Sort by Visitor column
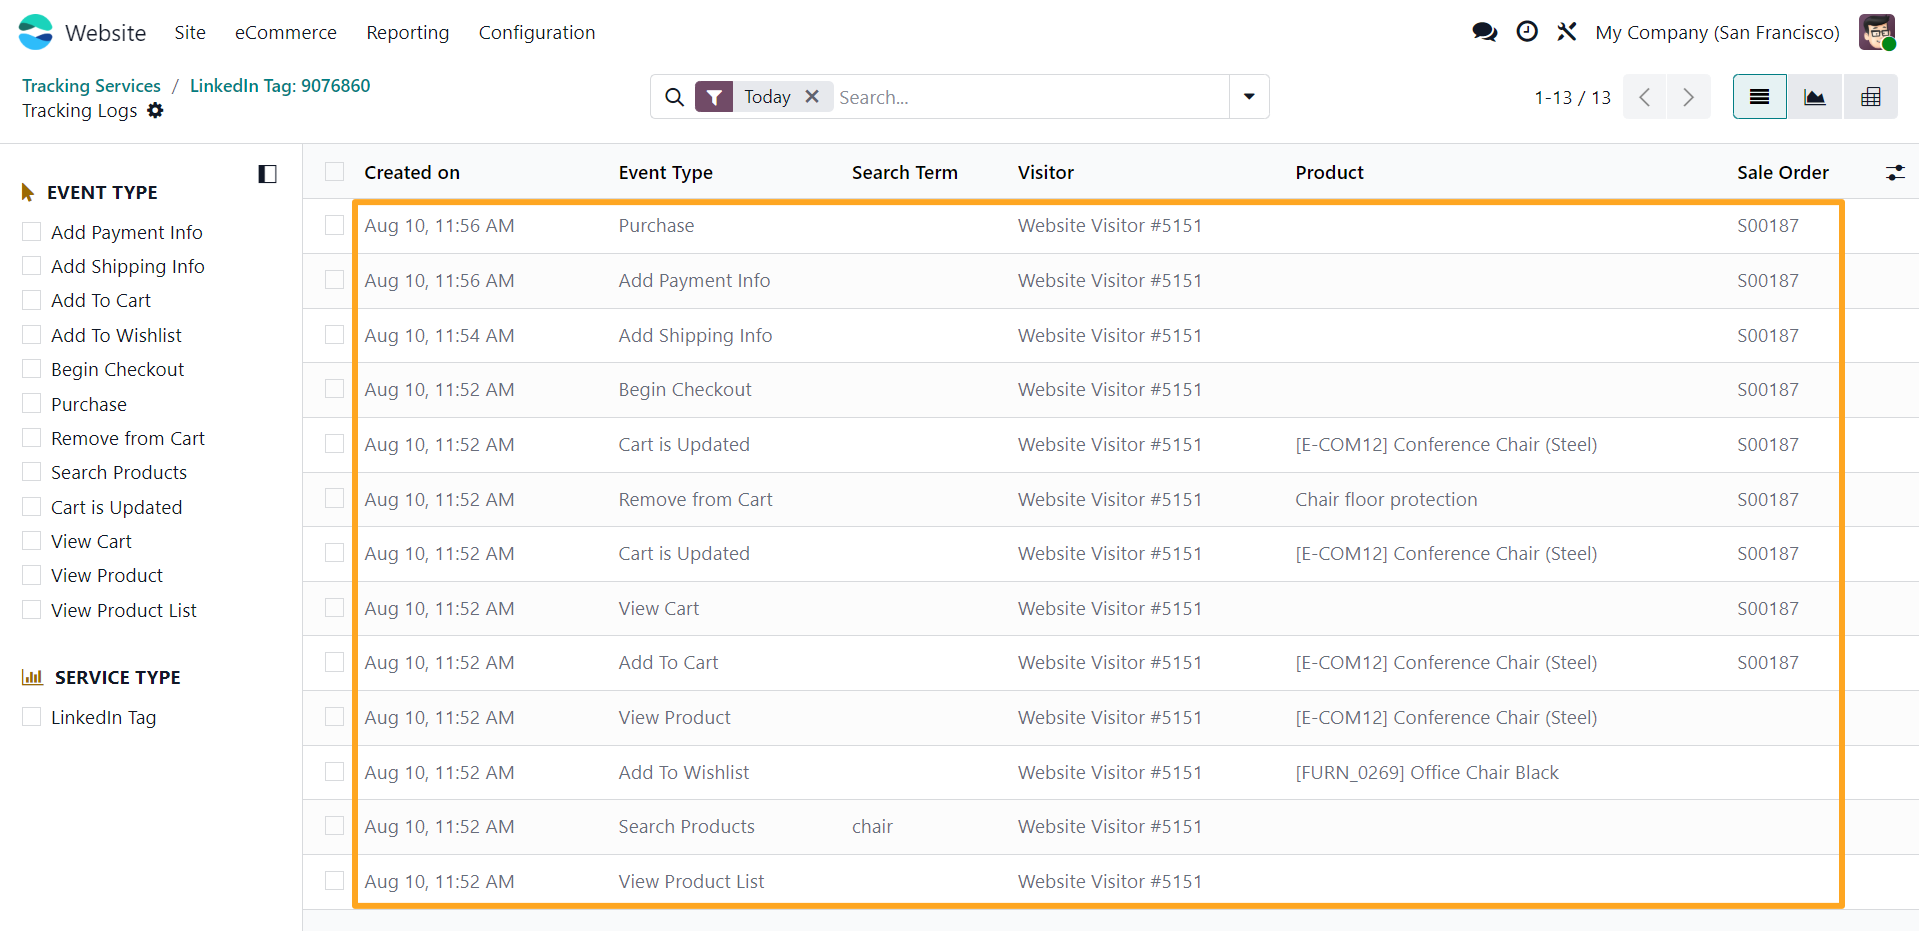 [1046, 172]
